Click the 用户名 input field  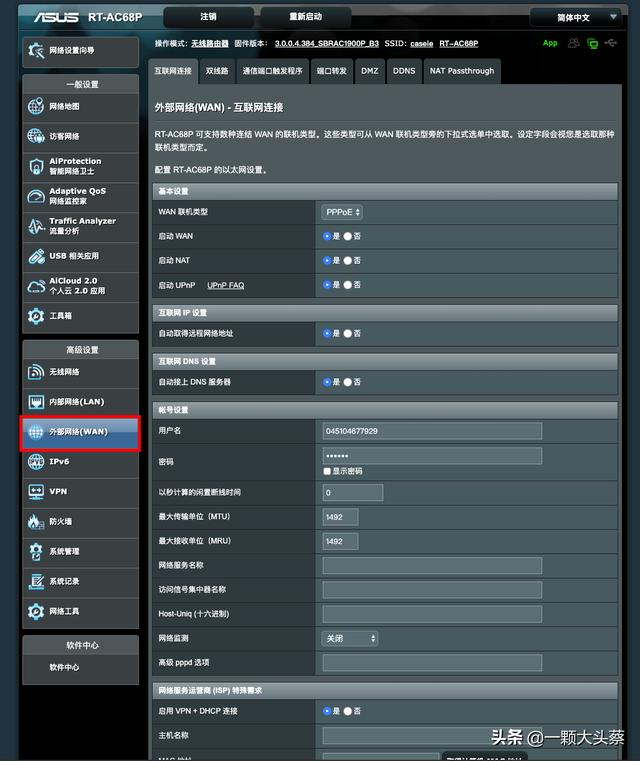pos(432,431)
